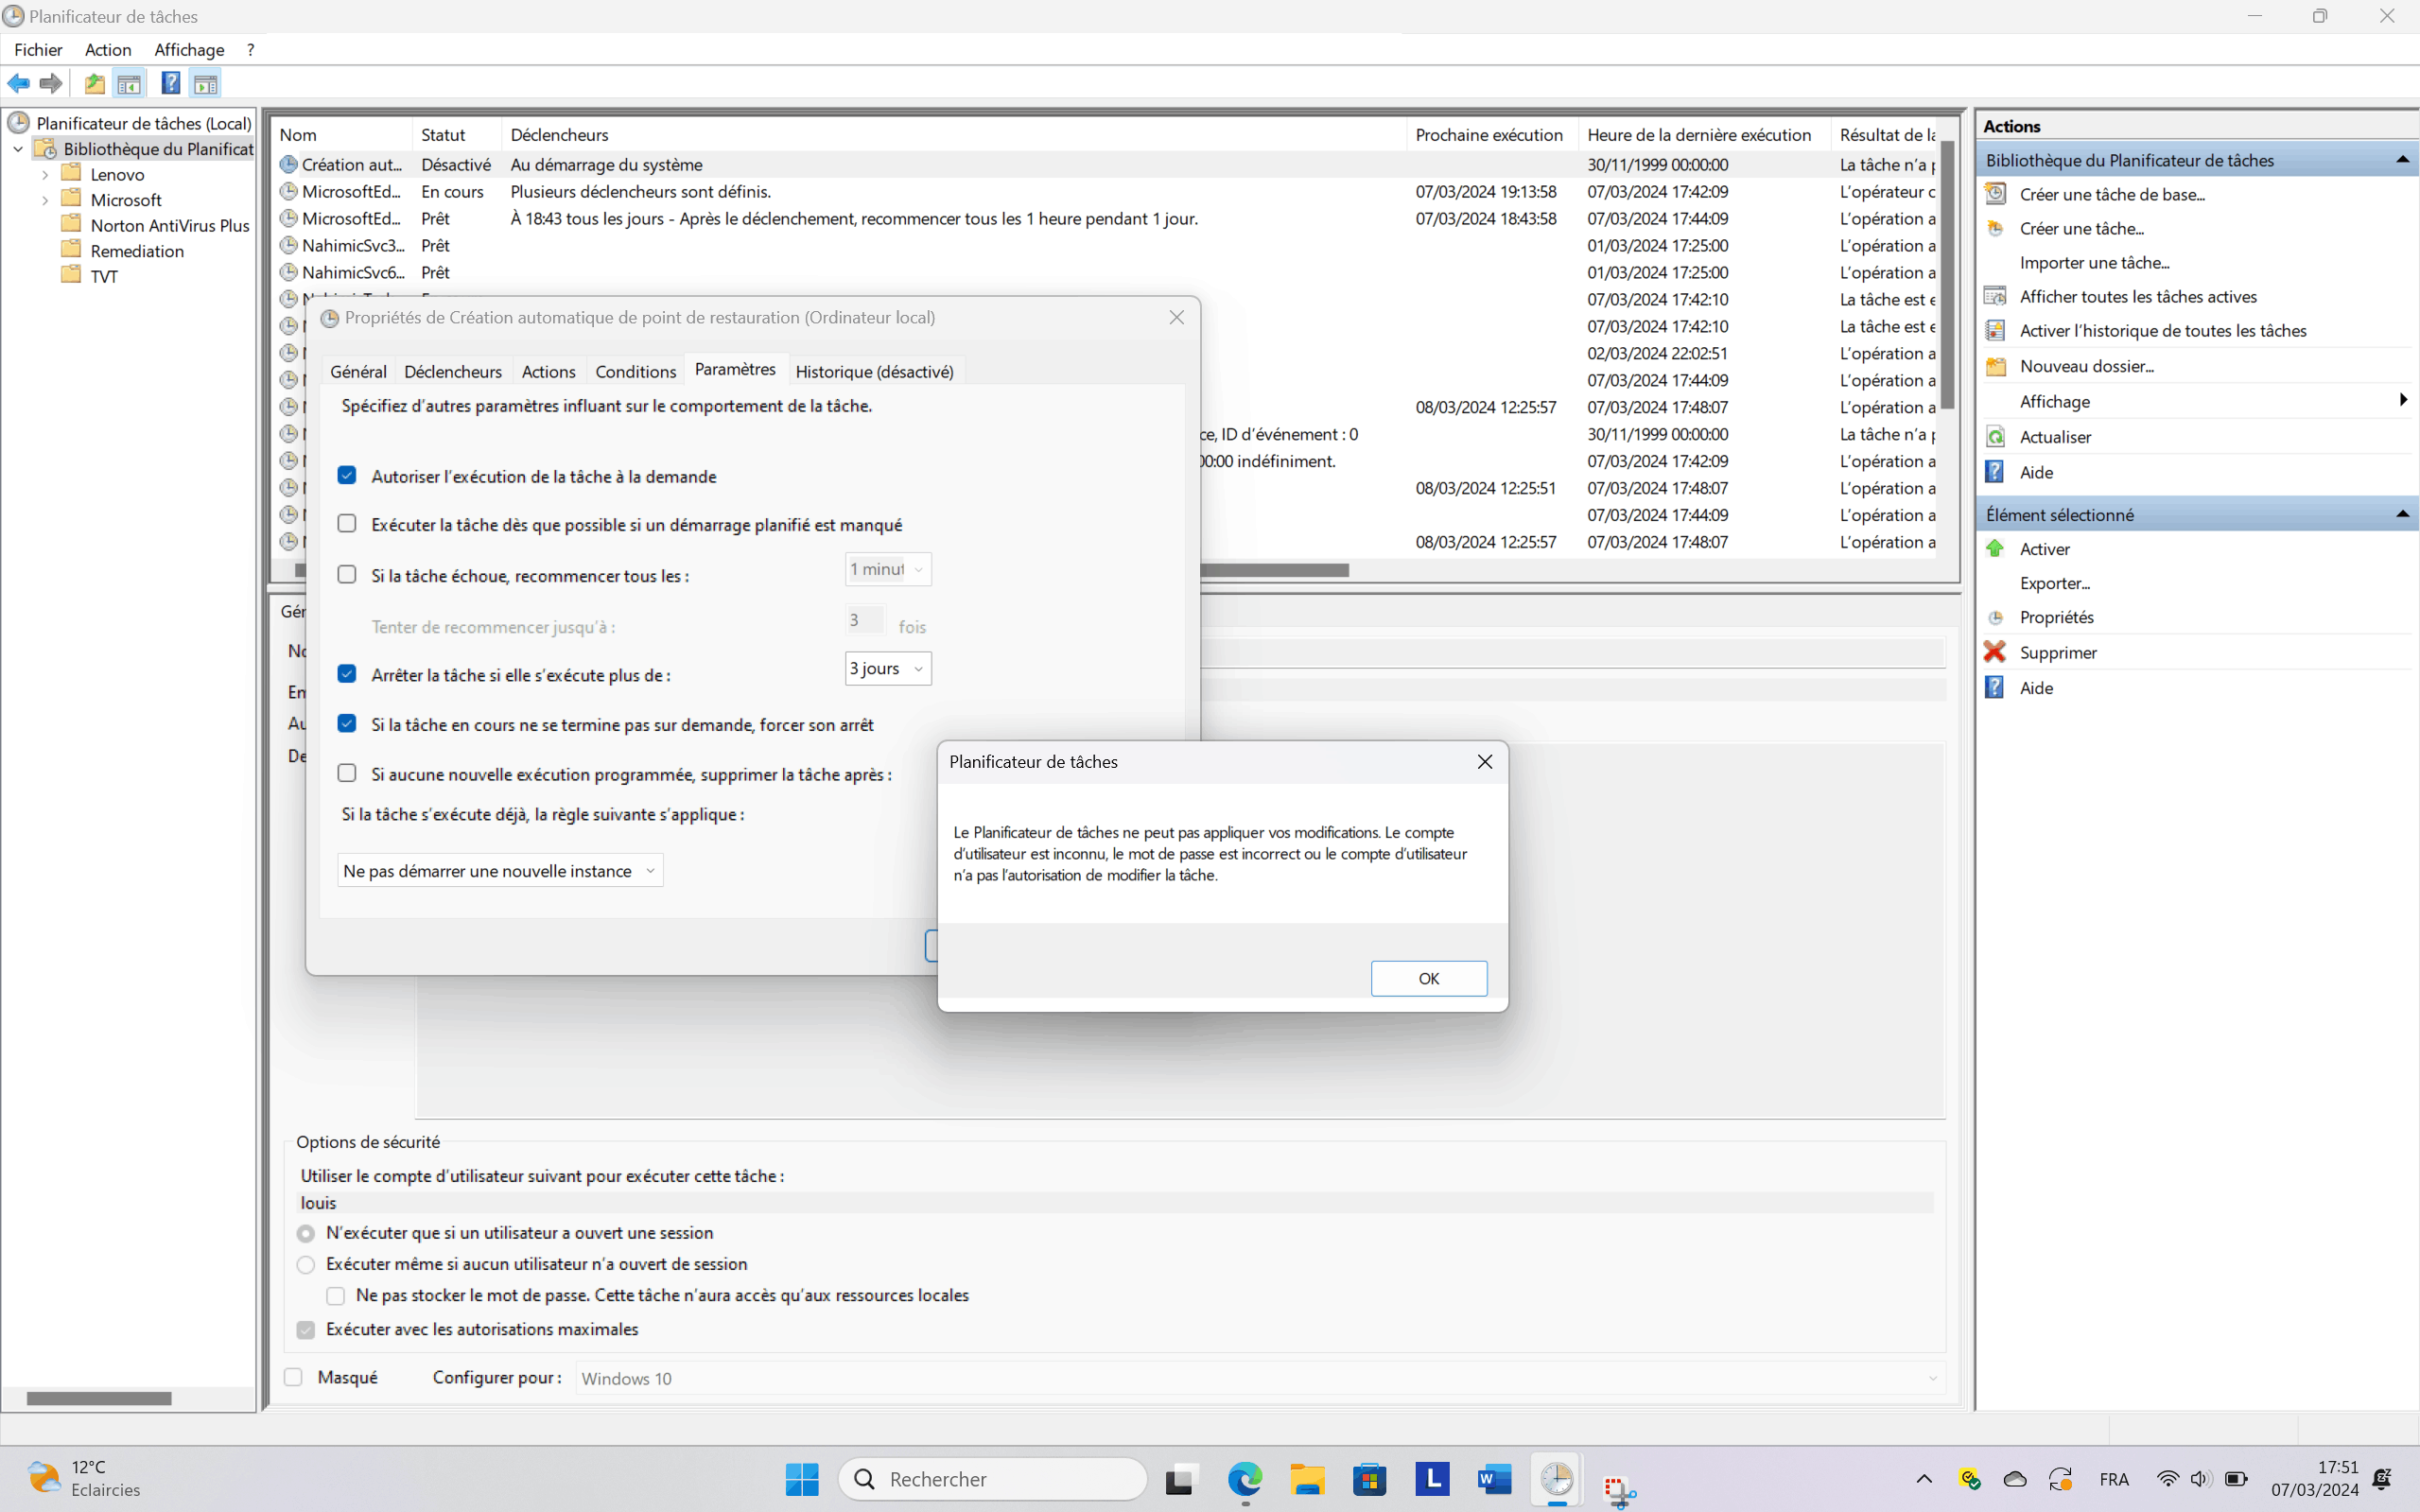Click the Créer une tâche de base icon
This screenshot has height=1512, width=2420.
pyautogui.click(x=1996, y=194)
